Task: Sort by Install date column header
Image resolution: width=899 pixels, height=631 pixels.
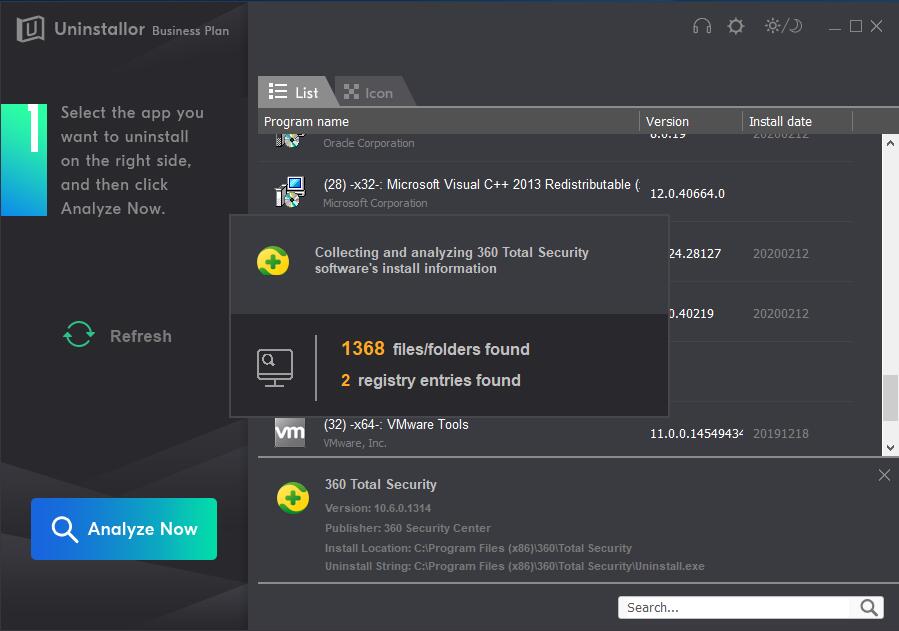Action: (x=797, y=121)
